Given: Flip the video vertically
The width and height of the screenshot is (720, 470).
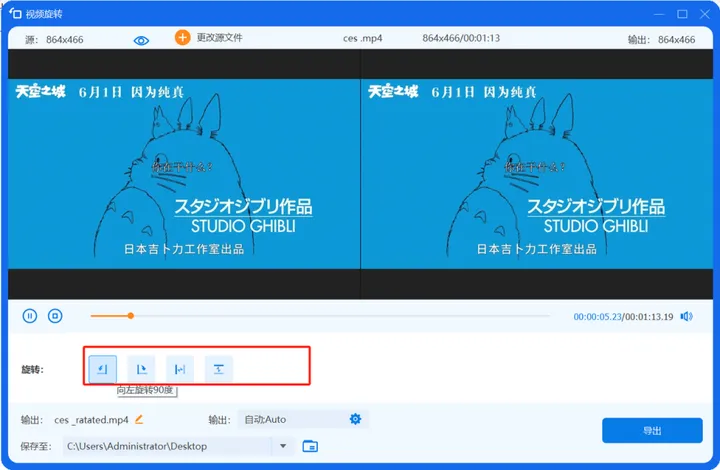Looking at the screenshot, I should (x=219, y=369).
